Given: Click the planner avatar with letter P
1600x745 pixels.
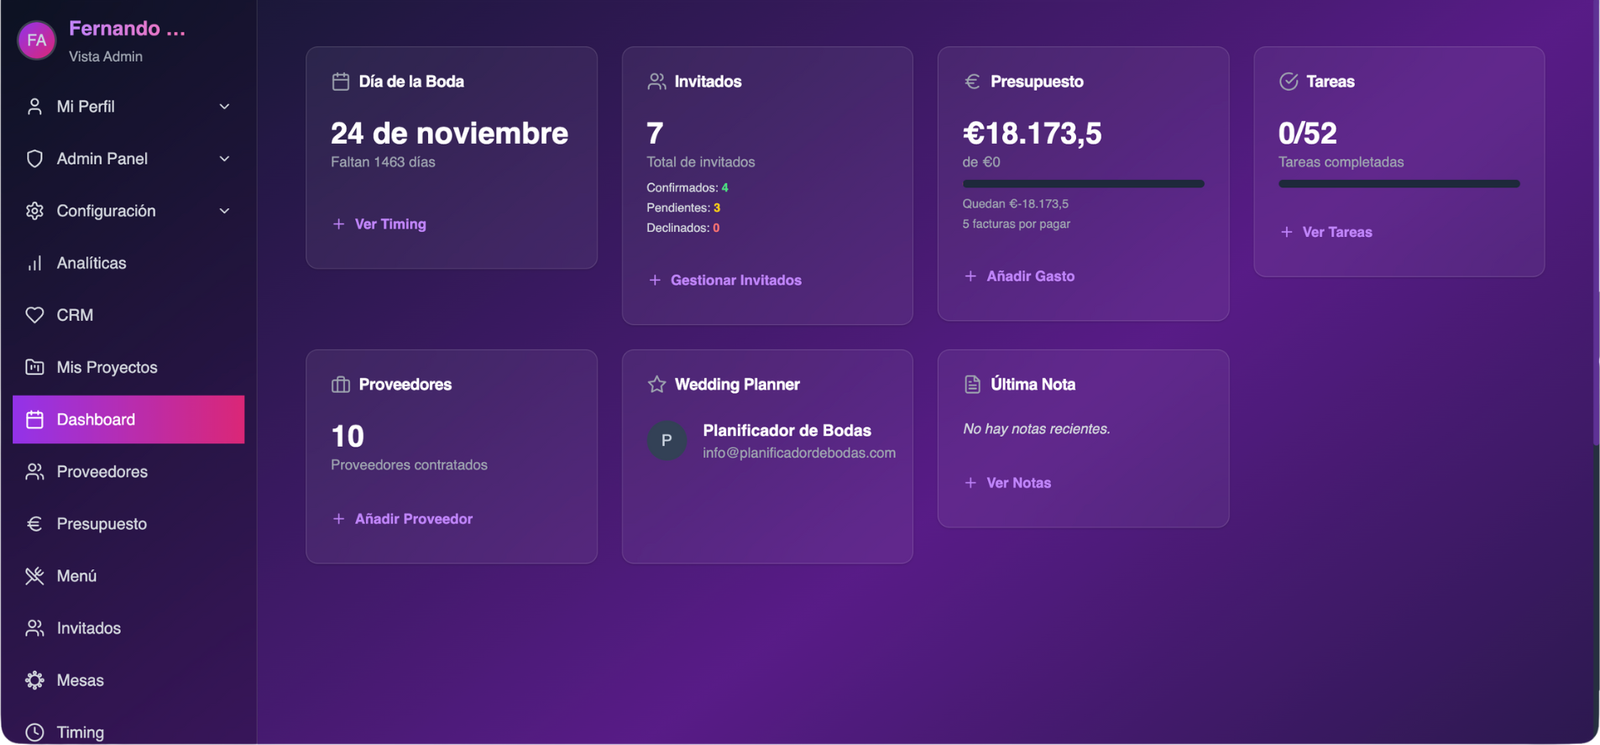Looking at the screenshot, I should tap(667, 440).
